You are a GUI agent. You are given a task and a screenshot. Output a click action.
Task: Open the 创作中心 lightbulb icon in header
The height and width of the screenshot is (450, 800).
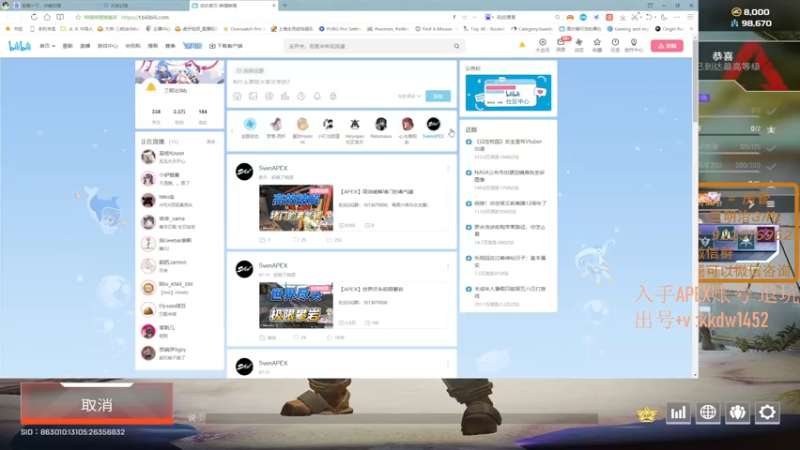(x=634, y=45)
